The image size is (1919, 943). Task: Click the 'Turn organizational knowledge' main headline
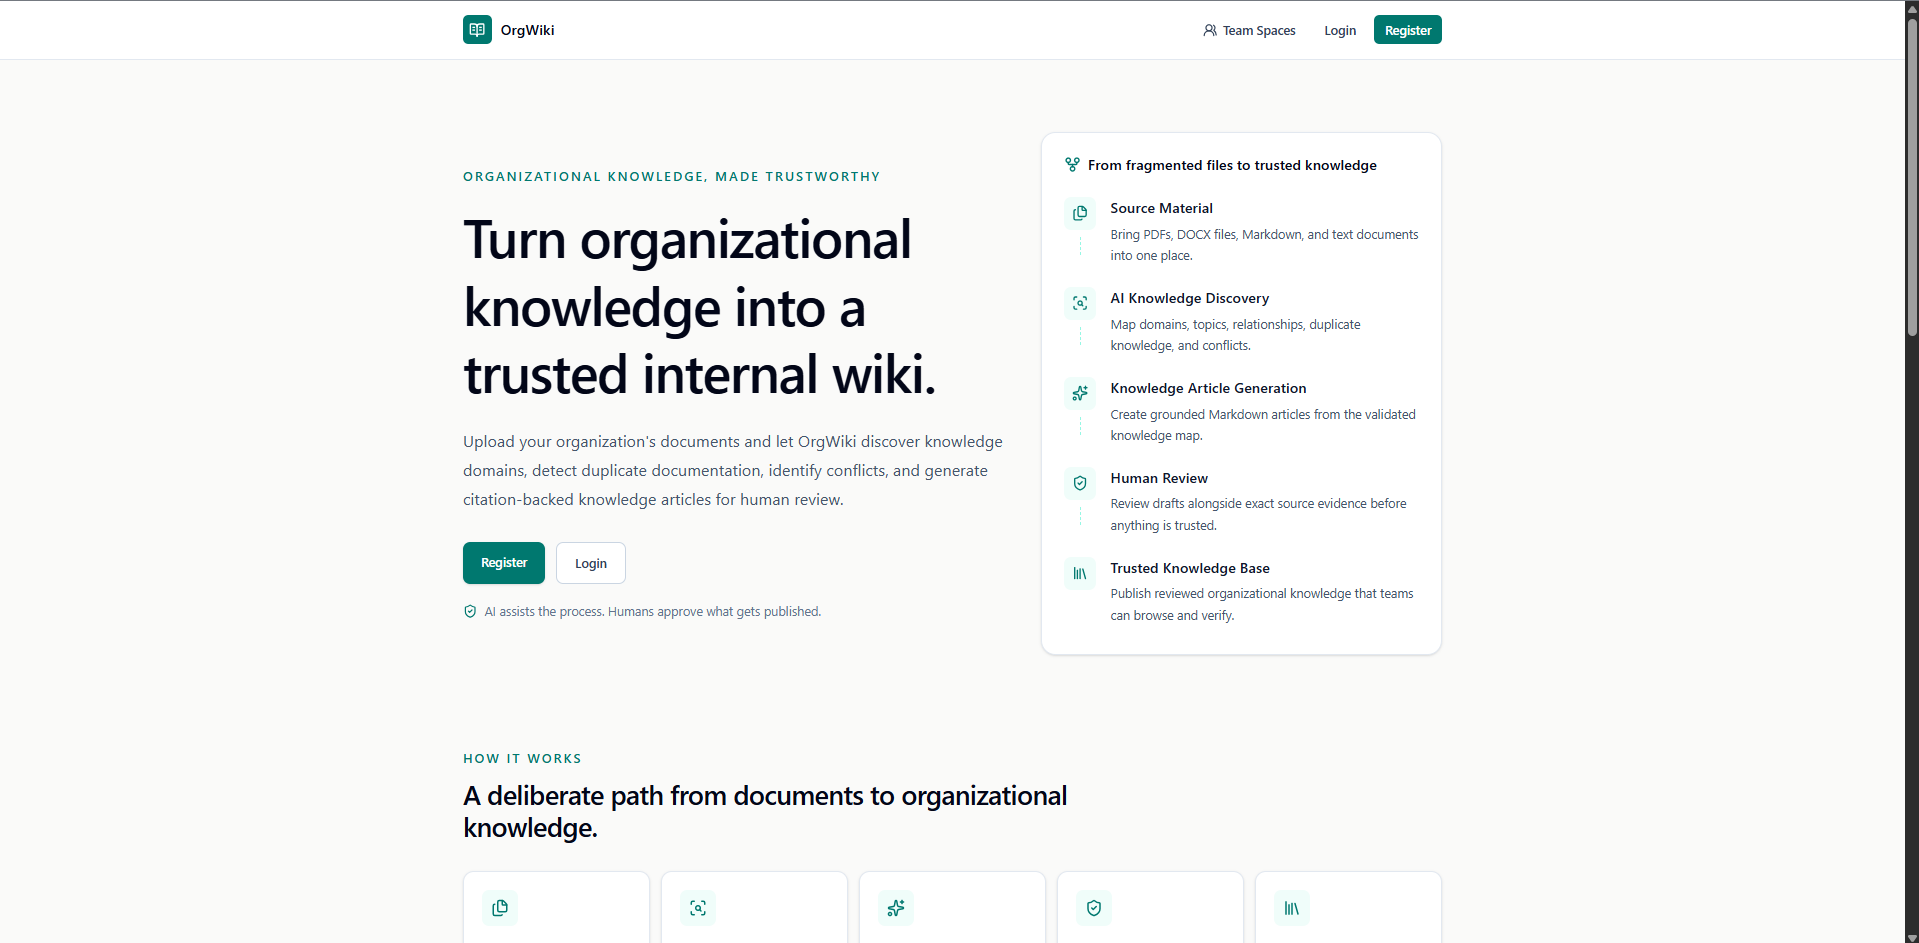click(700, 307)
